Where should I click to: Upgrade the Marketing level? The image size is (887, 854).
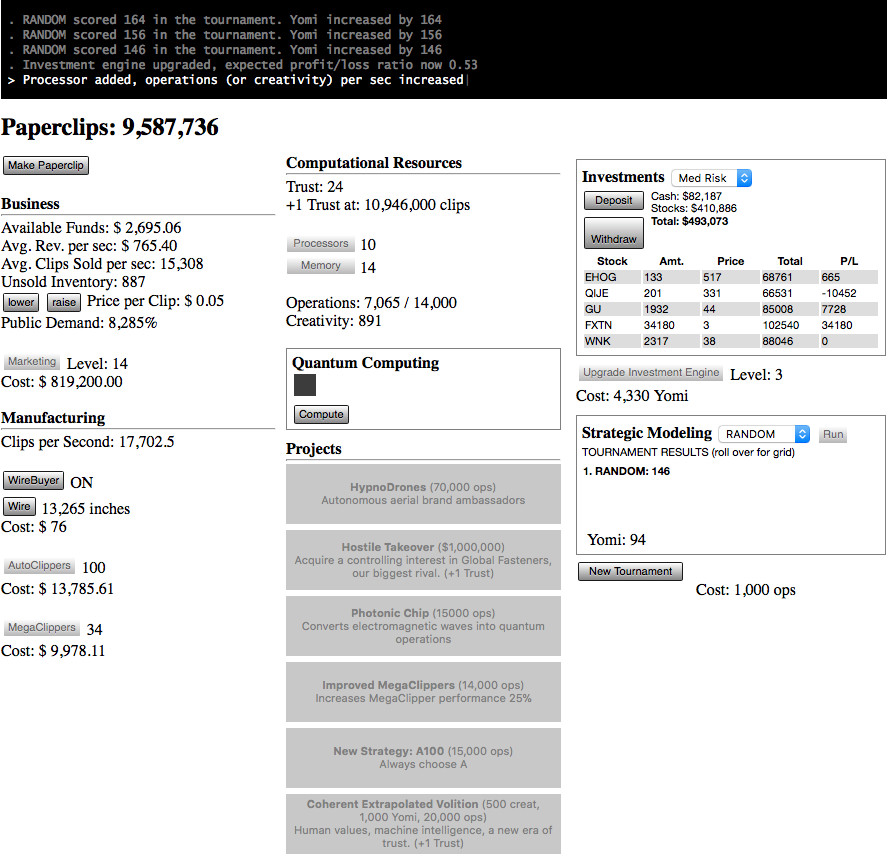tap(32, 362)
